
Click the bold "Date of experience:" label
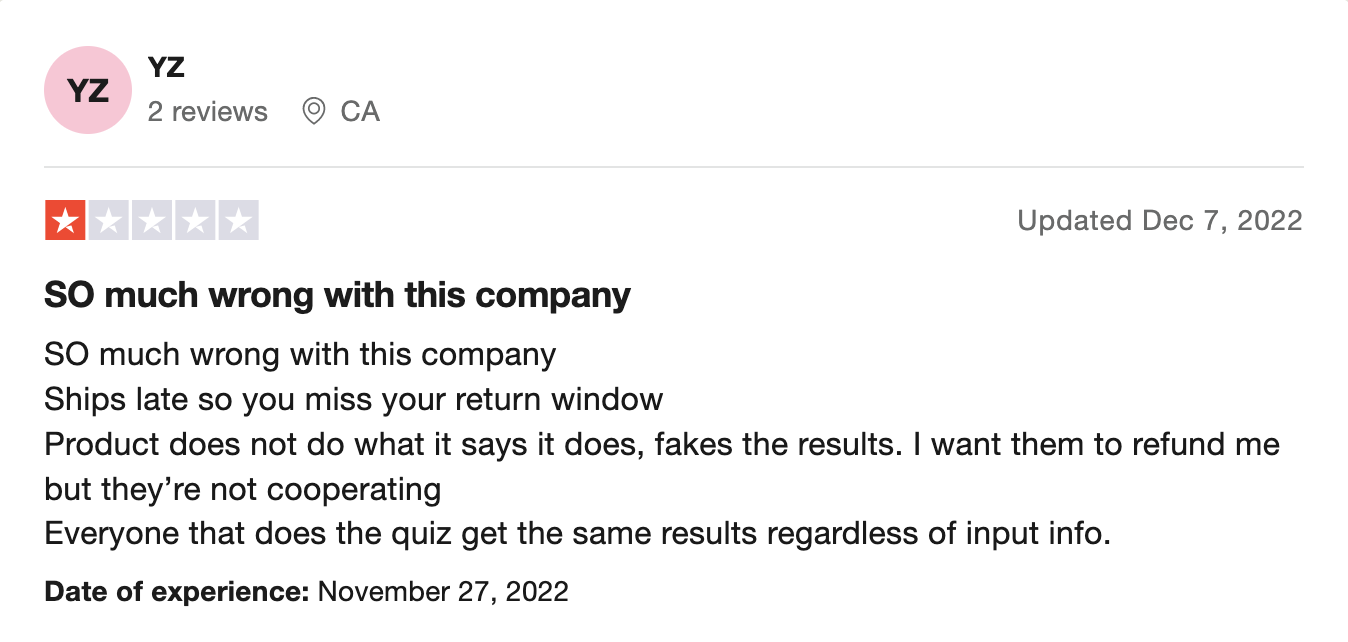177,591
